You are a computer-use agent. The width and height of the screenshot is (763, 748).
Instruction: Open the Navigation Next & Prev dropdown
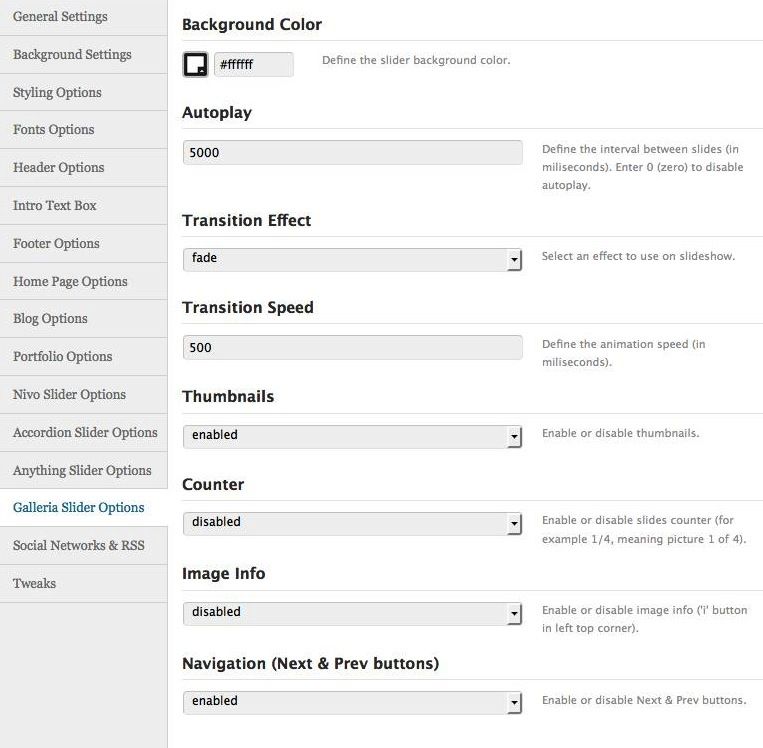(x=352, y=702)
